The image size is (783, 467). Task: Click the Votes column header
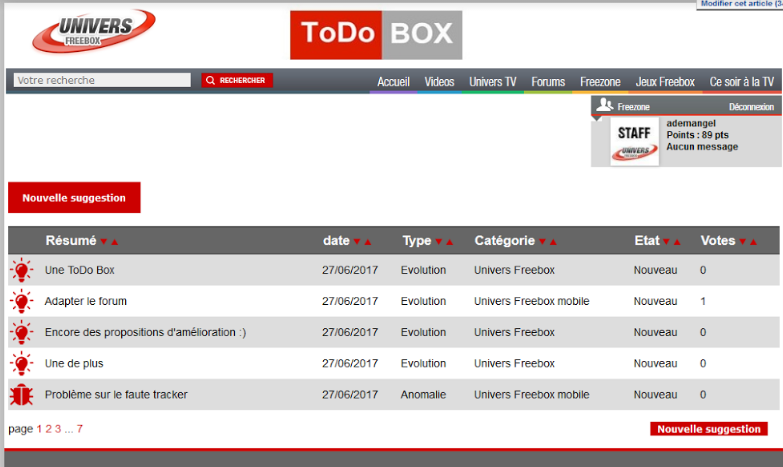[718, 241]
